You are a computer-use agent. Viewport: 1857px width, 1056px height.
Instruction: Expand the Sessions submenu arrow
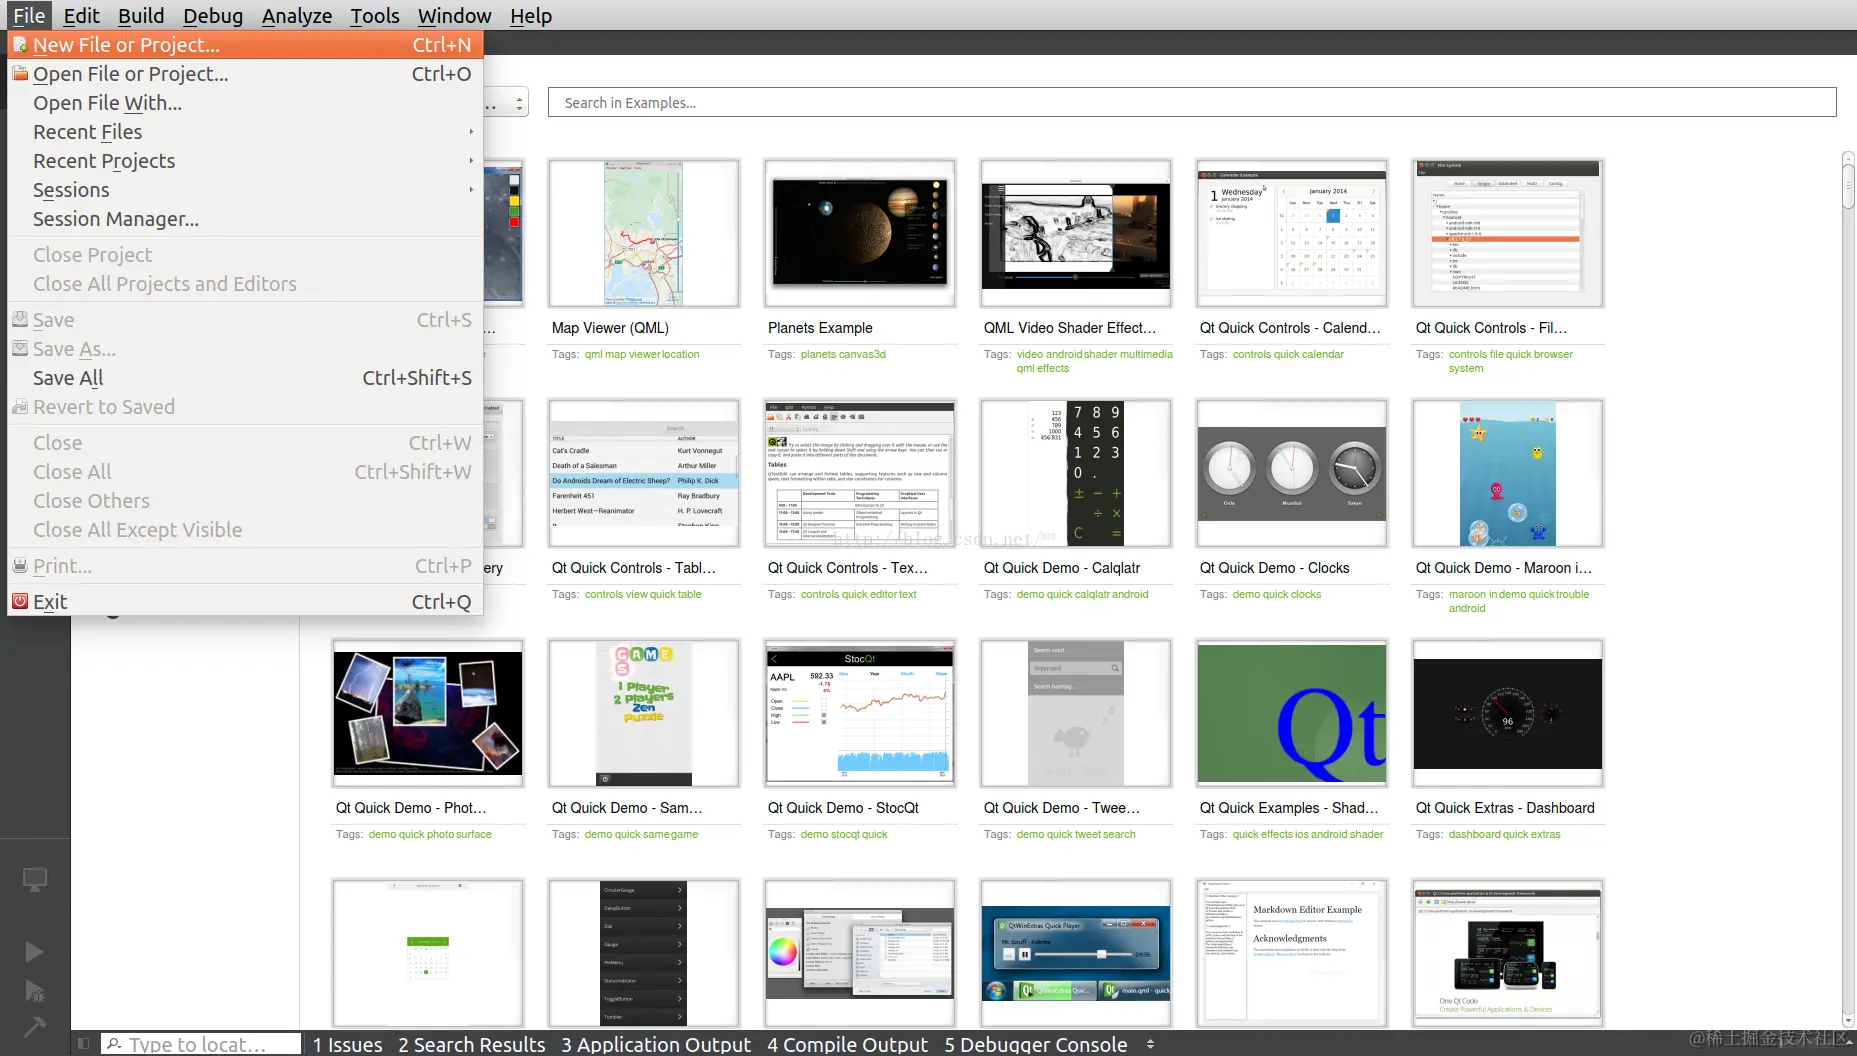coord(471,190)
